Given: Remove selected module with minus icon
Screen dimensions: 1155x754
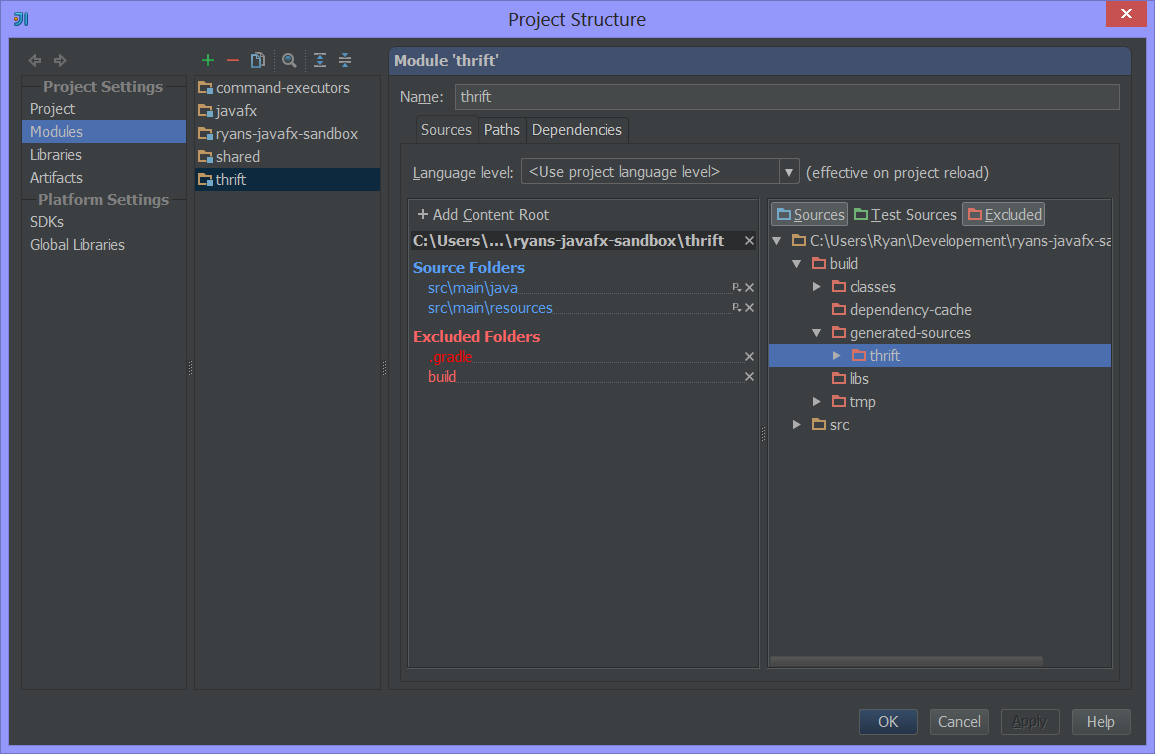Looking at the screenshot, I should (x=233, y=60).
